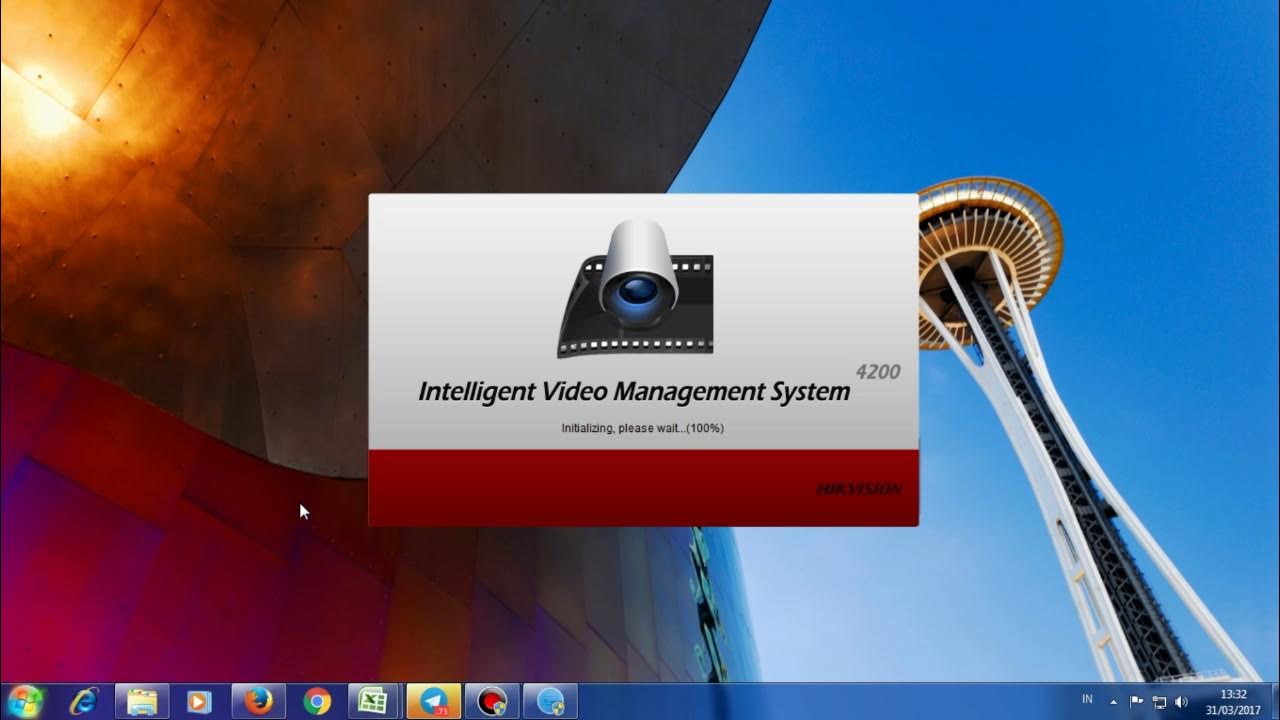Open Windows Media Player taskbar icon

coord(200,702)
